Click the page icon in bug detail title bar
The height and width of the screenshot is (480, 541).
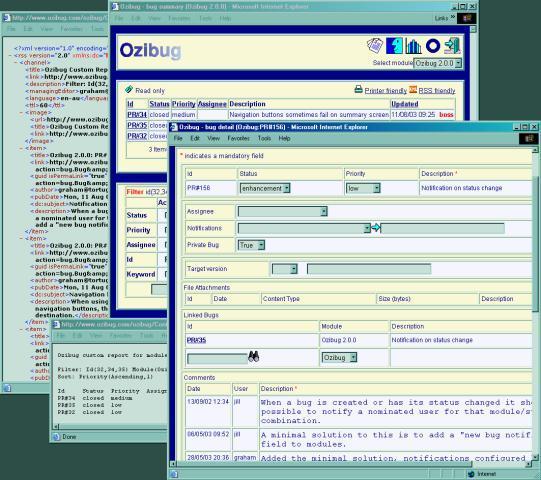click(x=174, y=127)
